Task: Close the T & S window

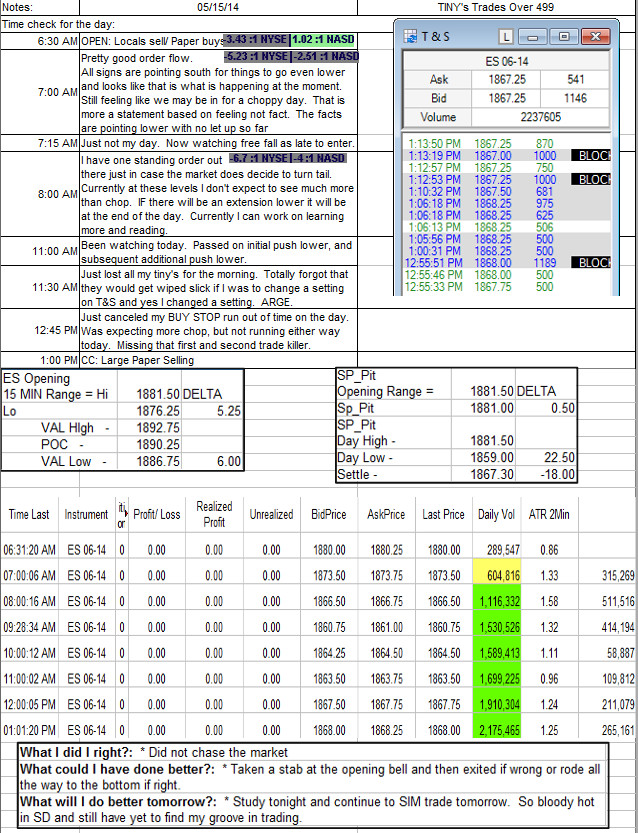Action: (x=596, y=37)
